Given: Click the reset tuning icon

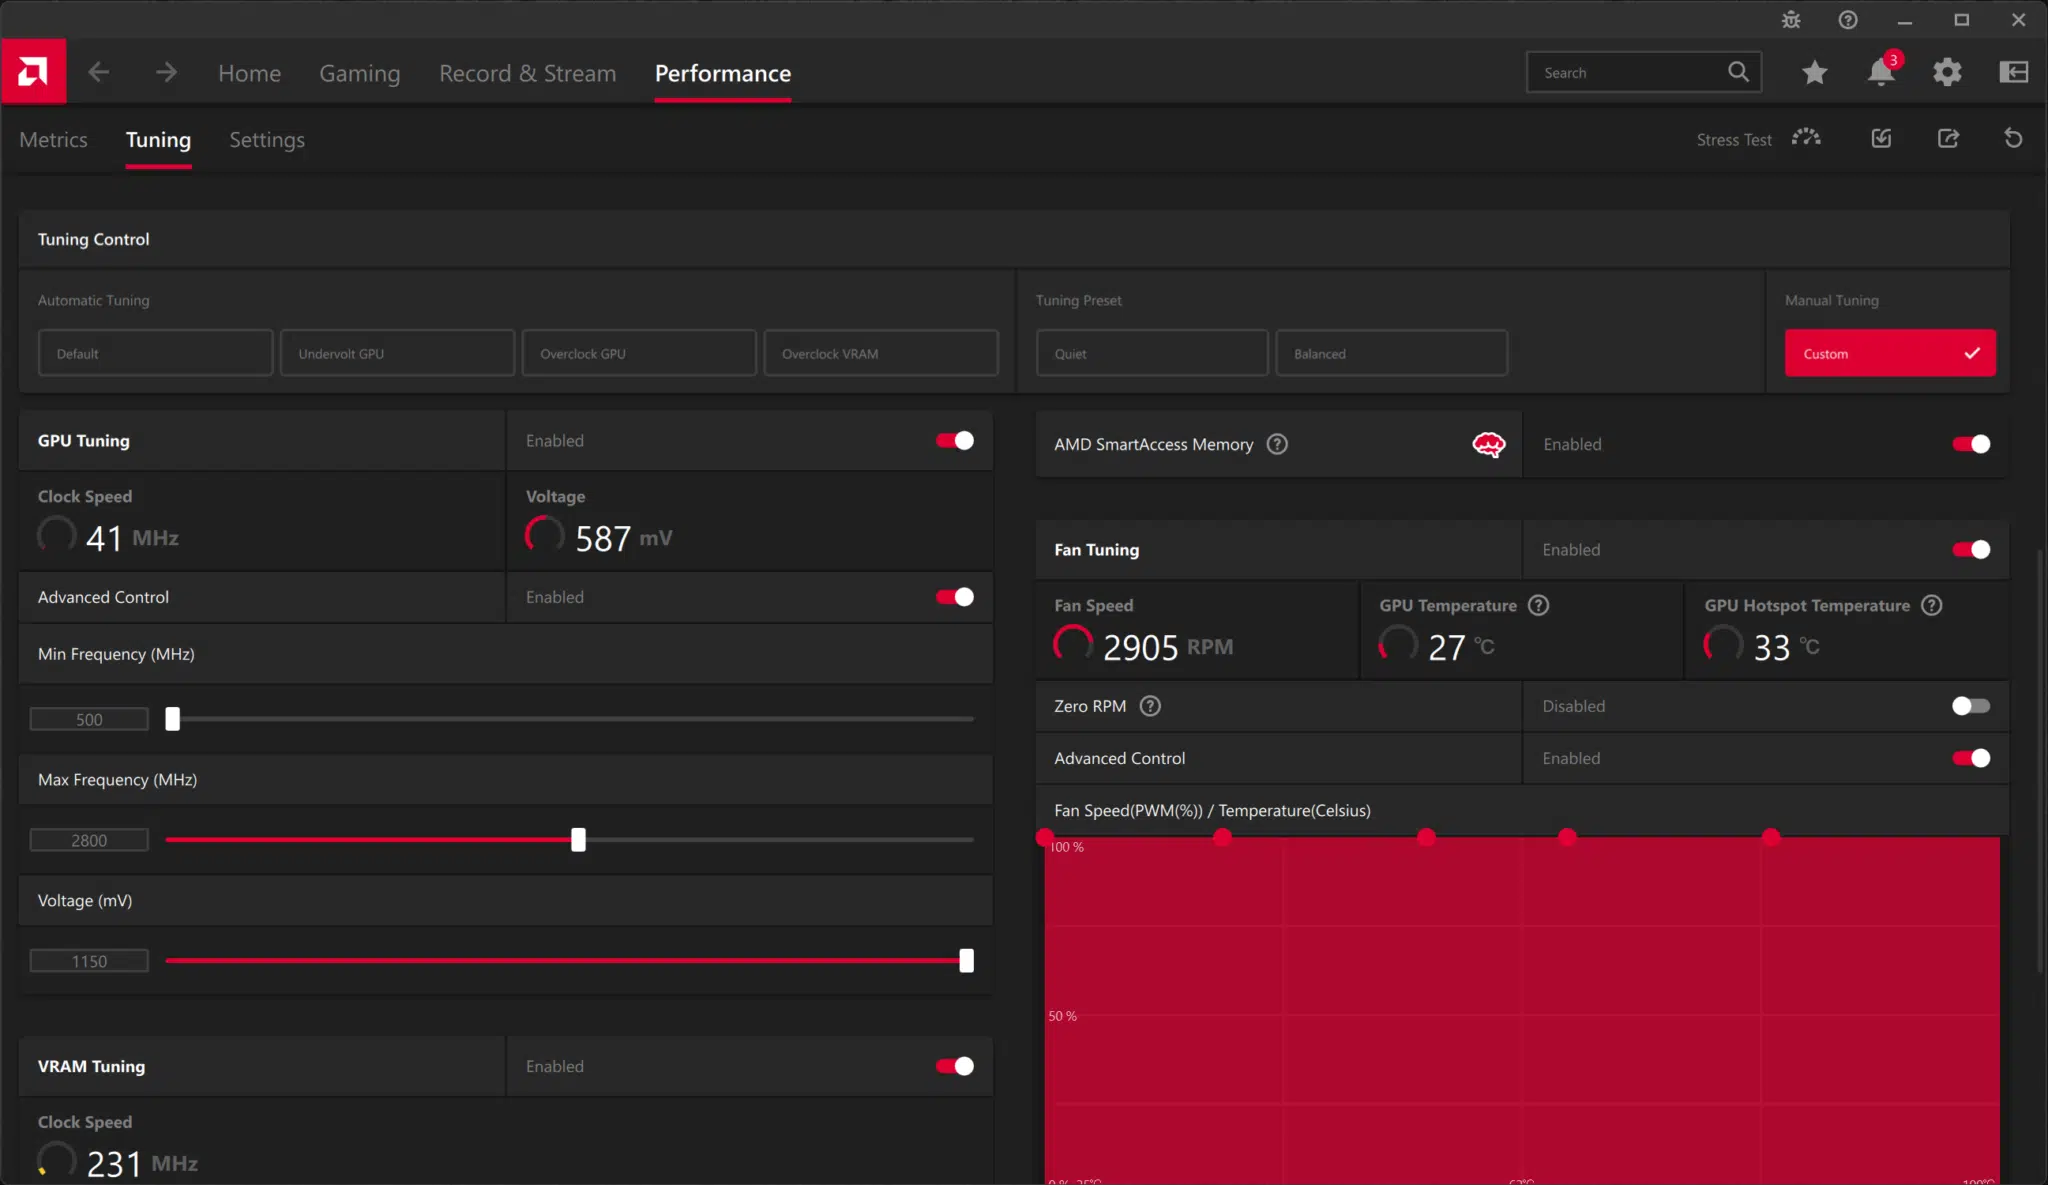Looking at the screenshot, I should pos(2013,138).
